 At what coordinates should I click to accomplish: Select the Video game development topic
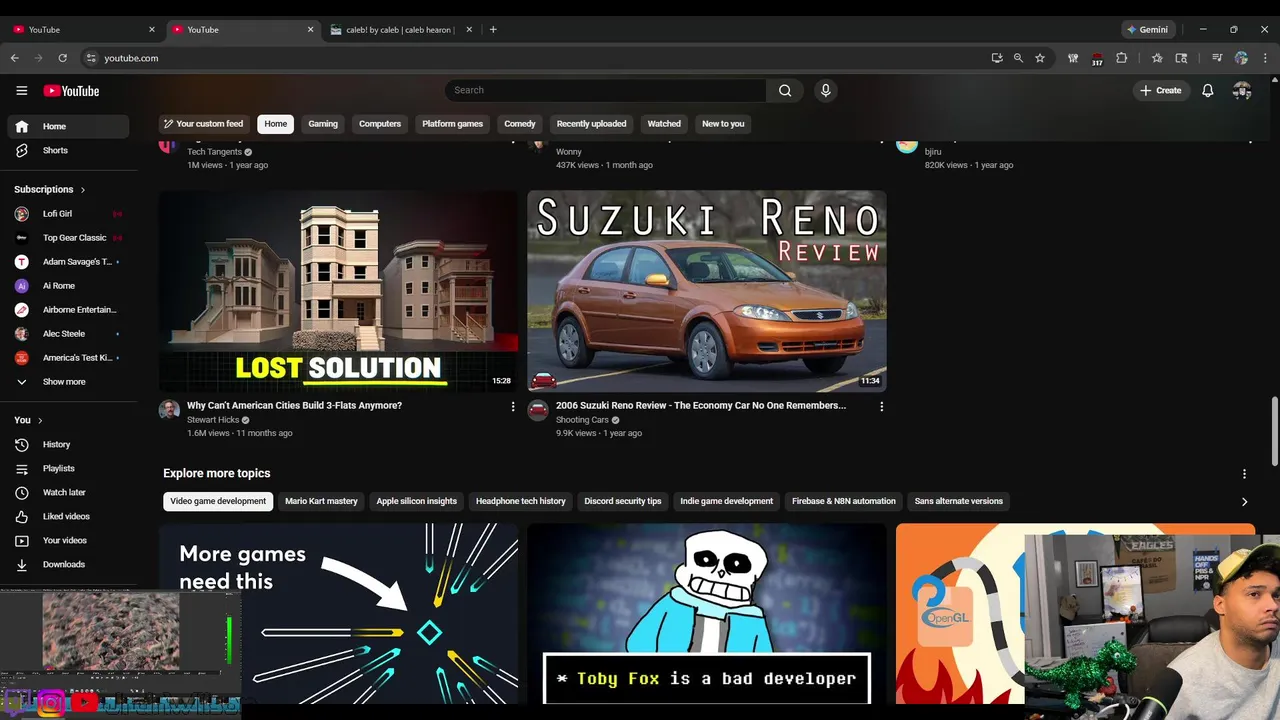point(218,501)
